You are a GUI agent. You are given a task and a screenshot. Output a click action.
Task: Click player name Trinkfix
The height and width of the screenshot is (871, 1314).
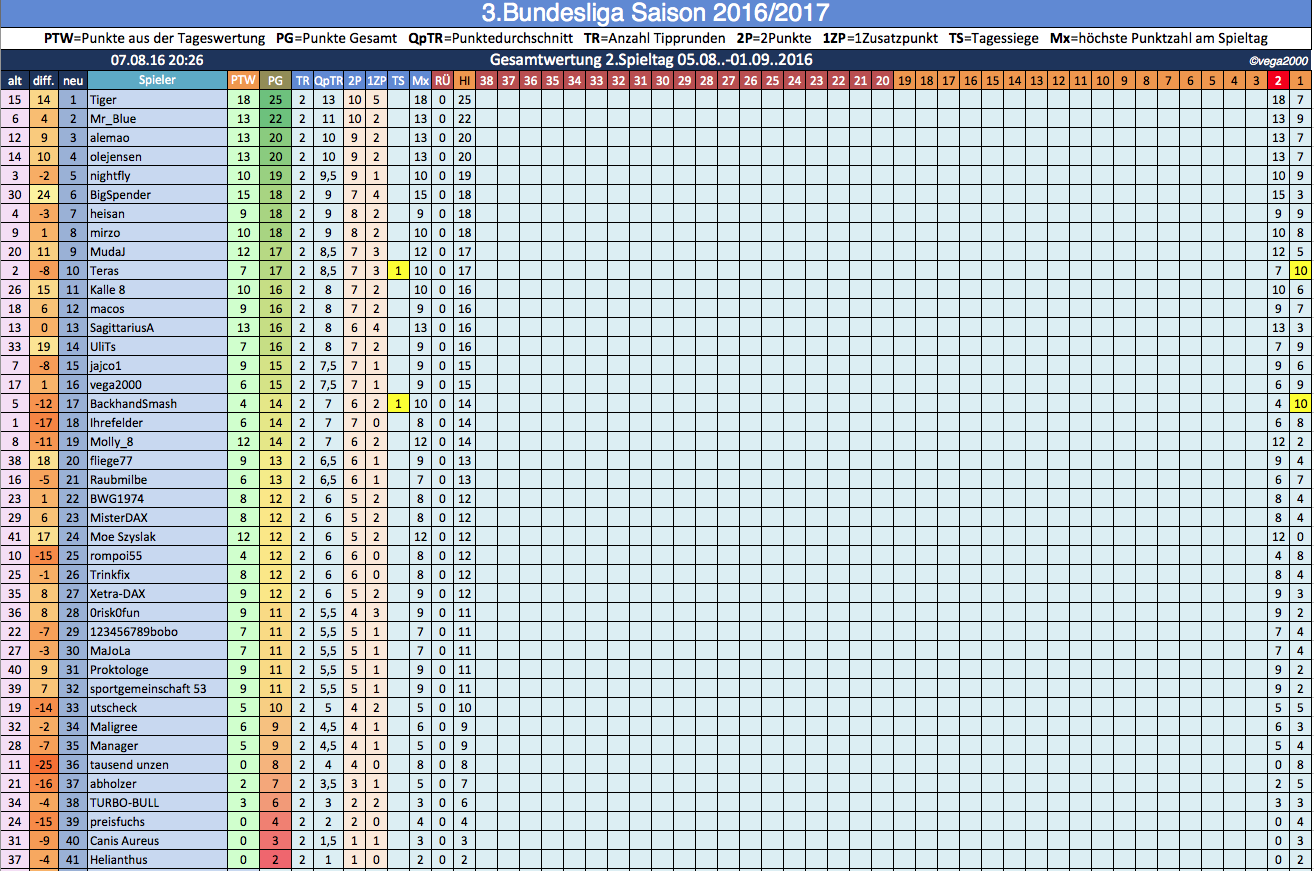tap(110, 575)
